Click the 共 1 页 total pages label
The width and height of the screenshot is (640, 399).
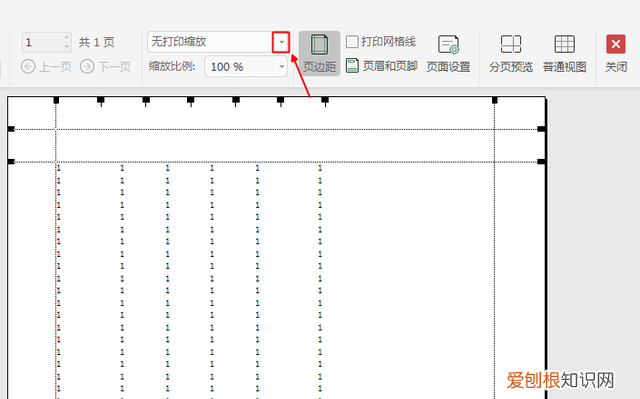pyautogui.click(x=96, y=42)
